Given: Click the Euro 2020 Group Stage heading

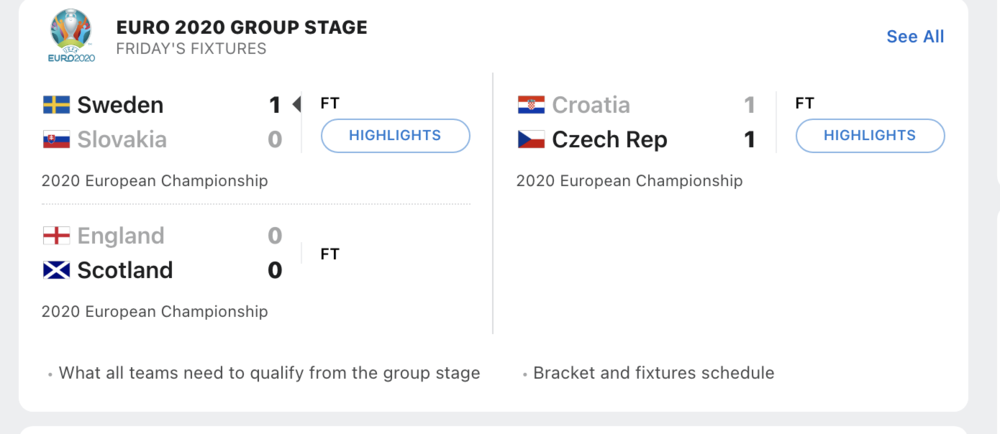Looking at the screenshot, I should [241, 27].
